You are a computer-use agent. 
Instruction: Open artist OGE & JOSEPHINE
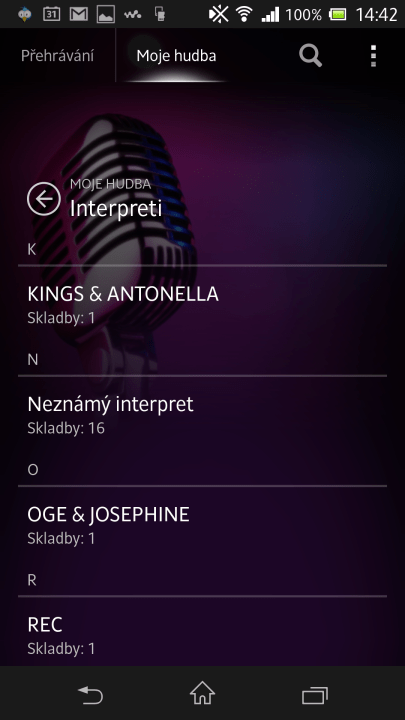pos(202,524)
